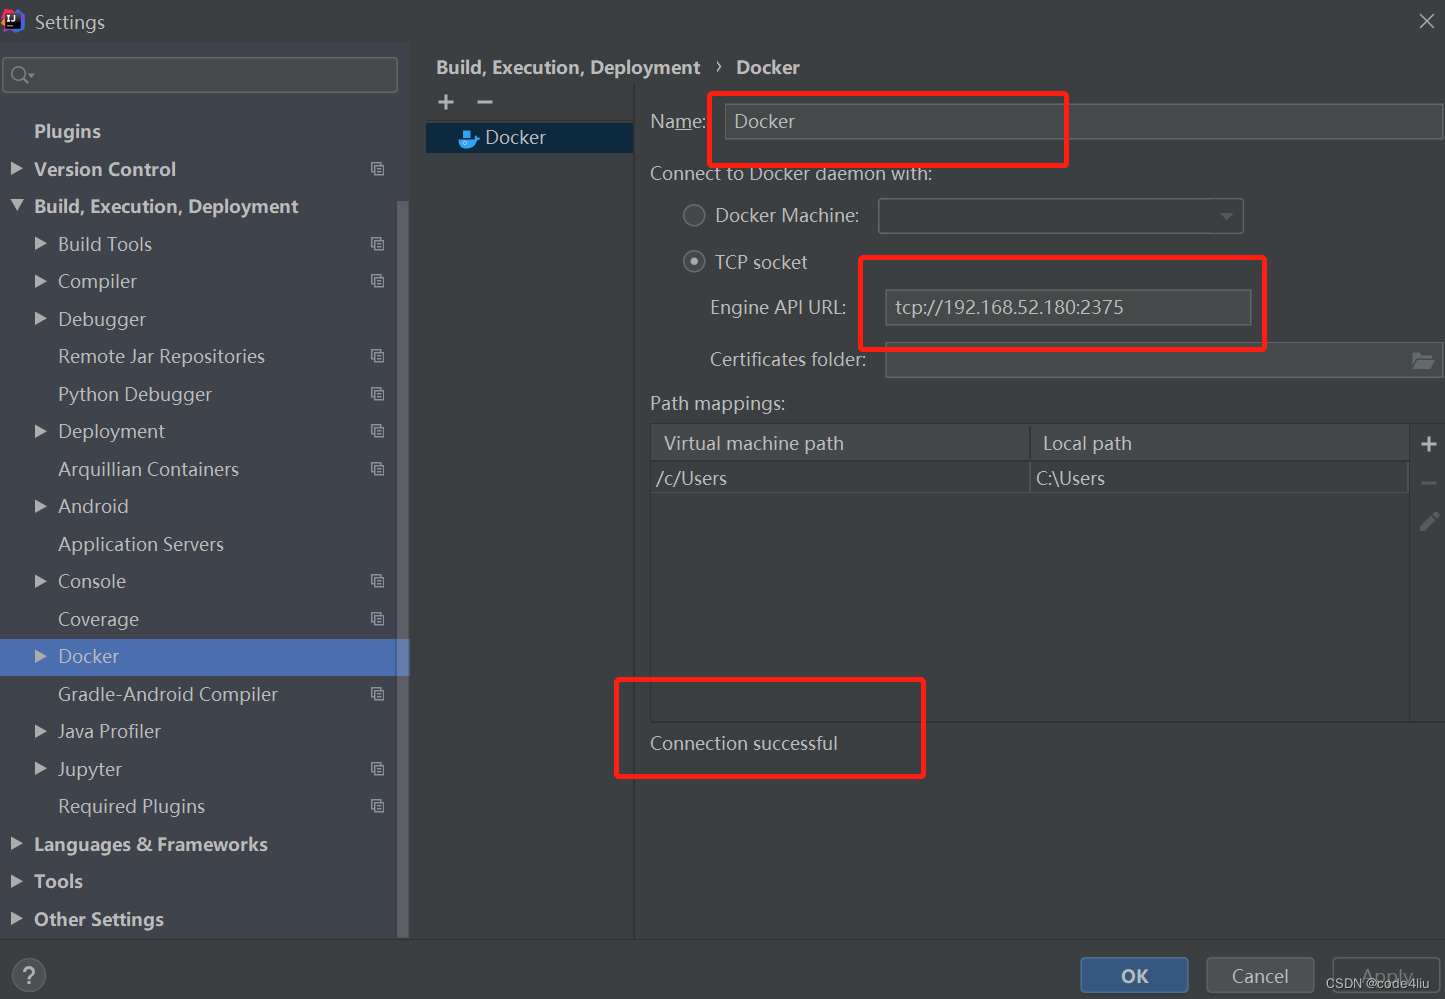Select the TCP socket radio button
The width and height of the screenshot is (1445, 999).
[694, 262]
